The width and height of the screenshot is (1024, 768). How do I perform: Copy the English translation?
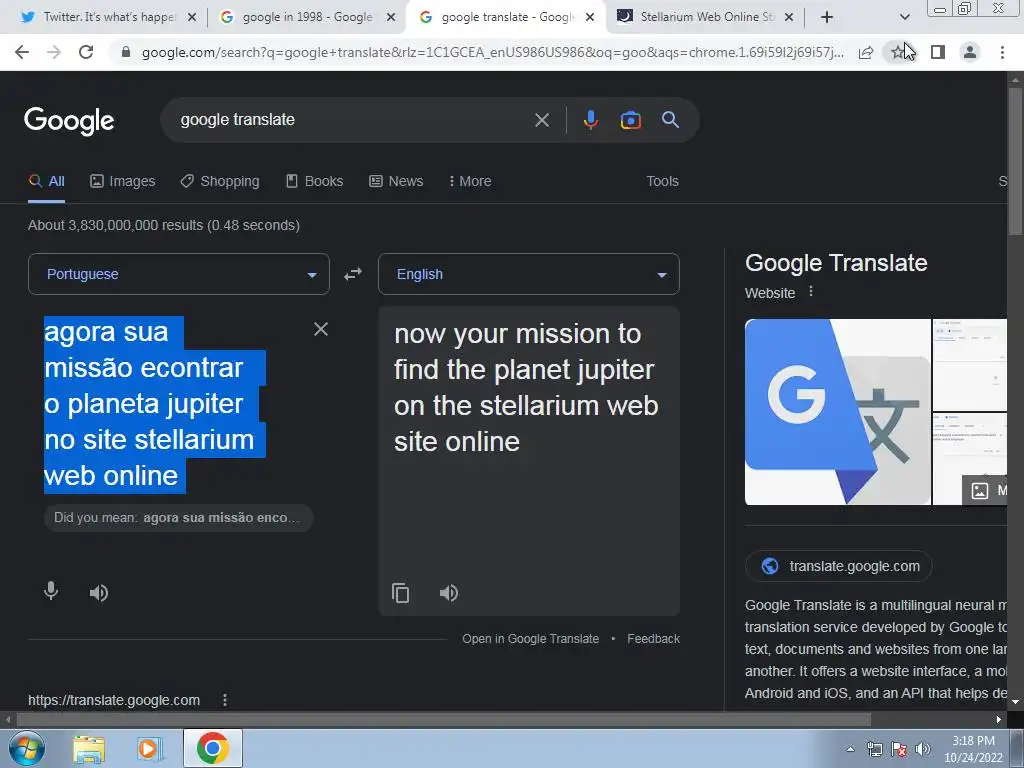coord(400,593)
